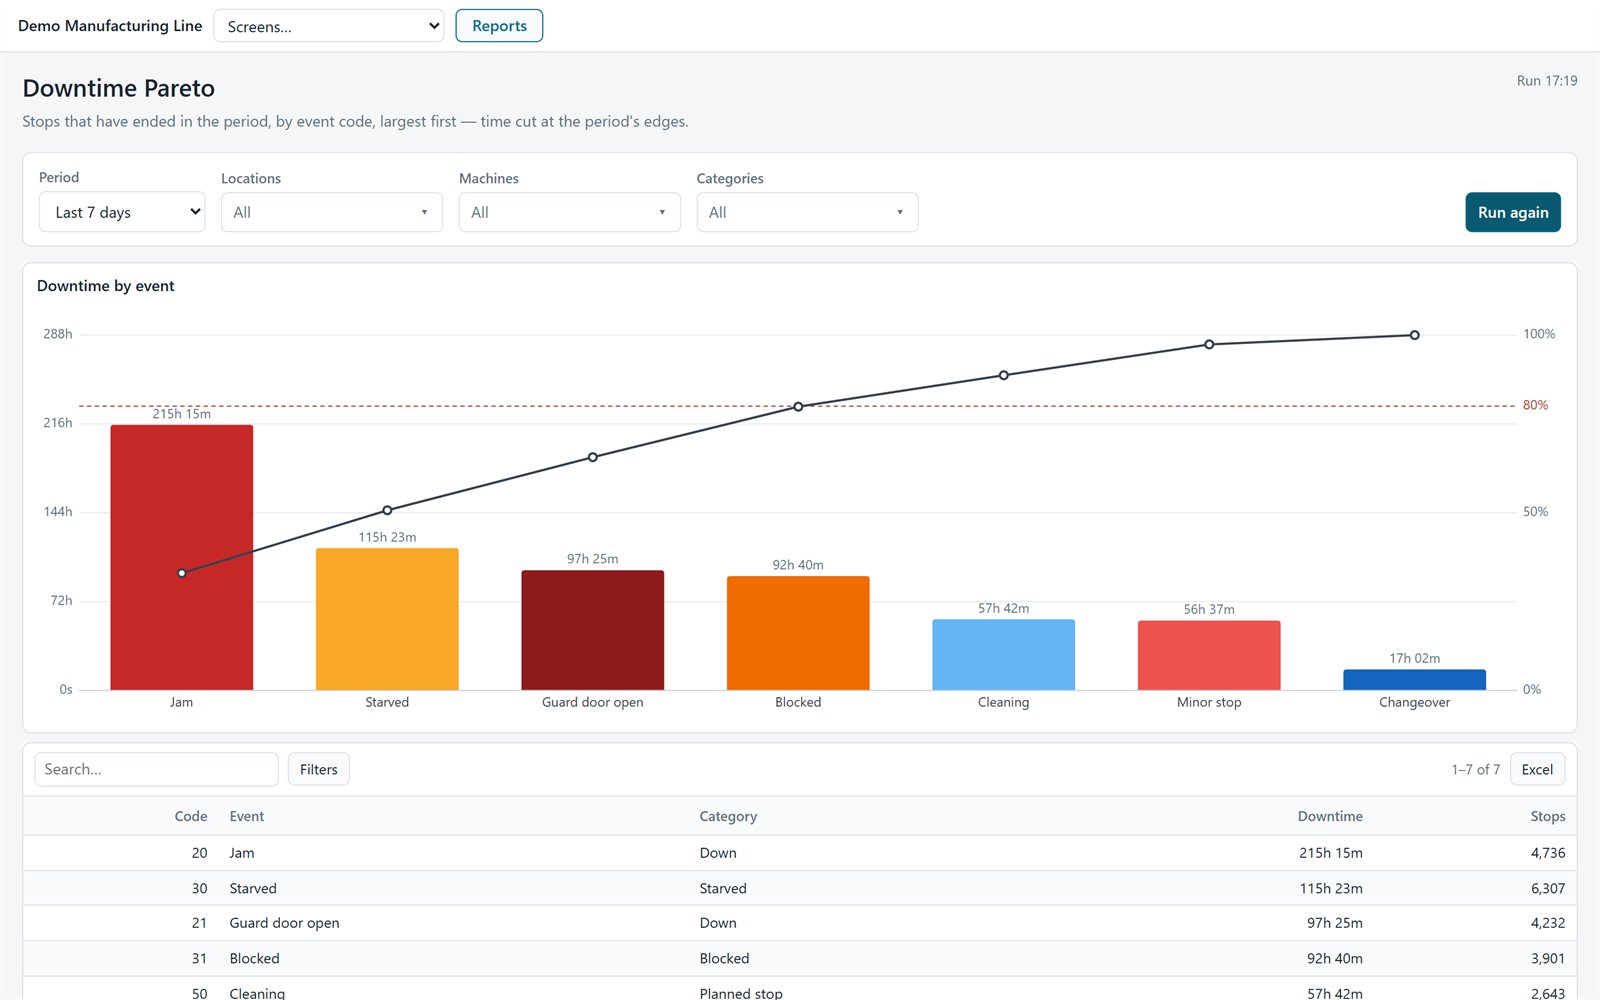
Task: Click the 100% Pareto point above Changeover
Action: point(1415,335)
